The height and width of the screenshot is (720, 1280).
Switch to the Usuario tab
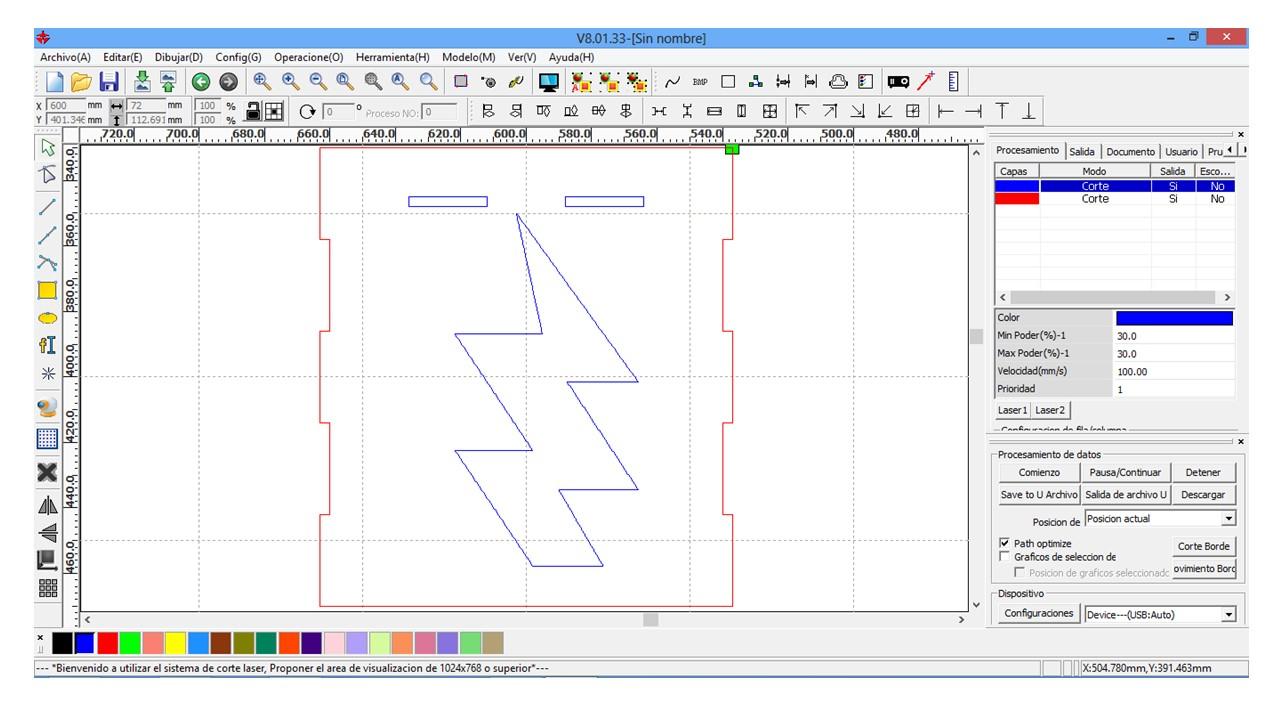coord(1182,151)
